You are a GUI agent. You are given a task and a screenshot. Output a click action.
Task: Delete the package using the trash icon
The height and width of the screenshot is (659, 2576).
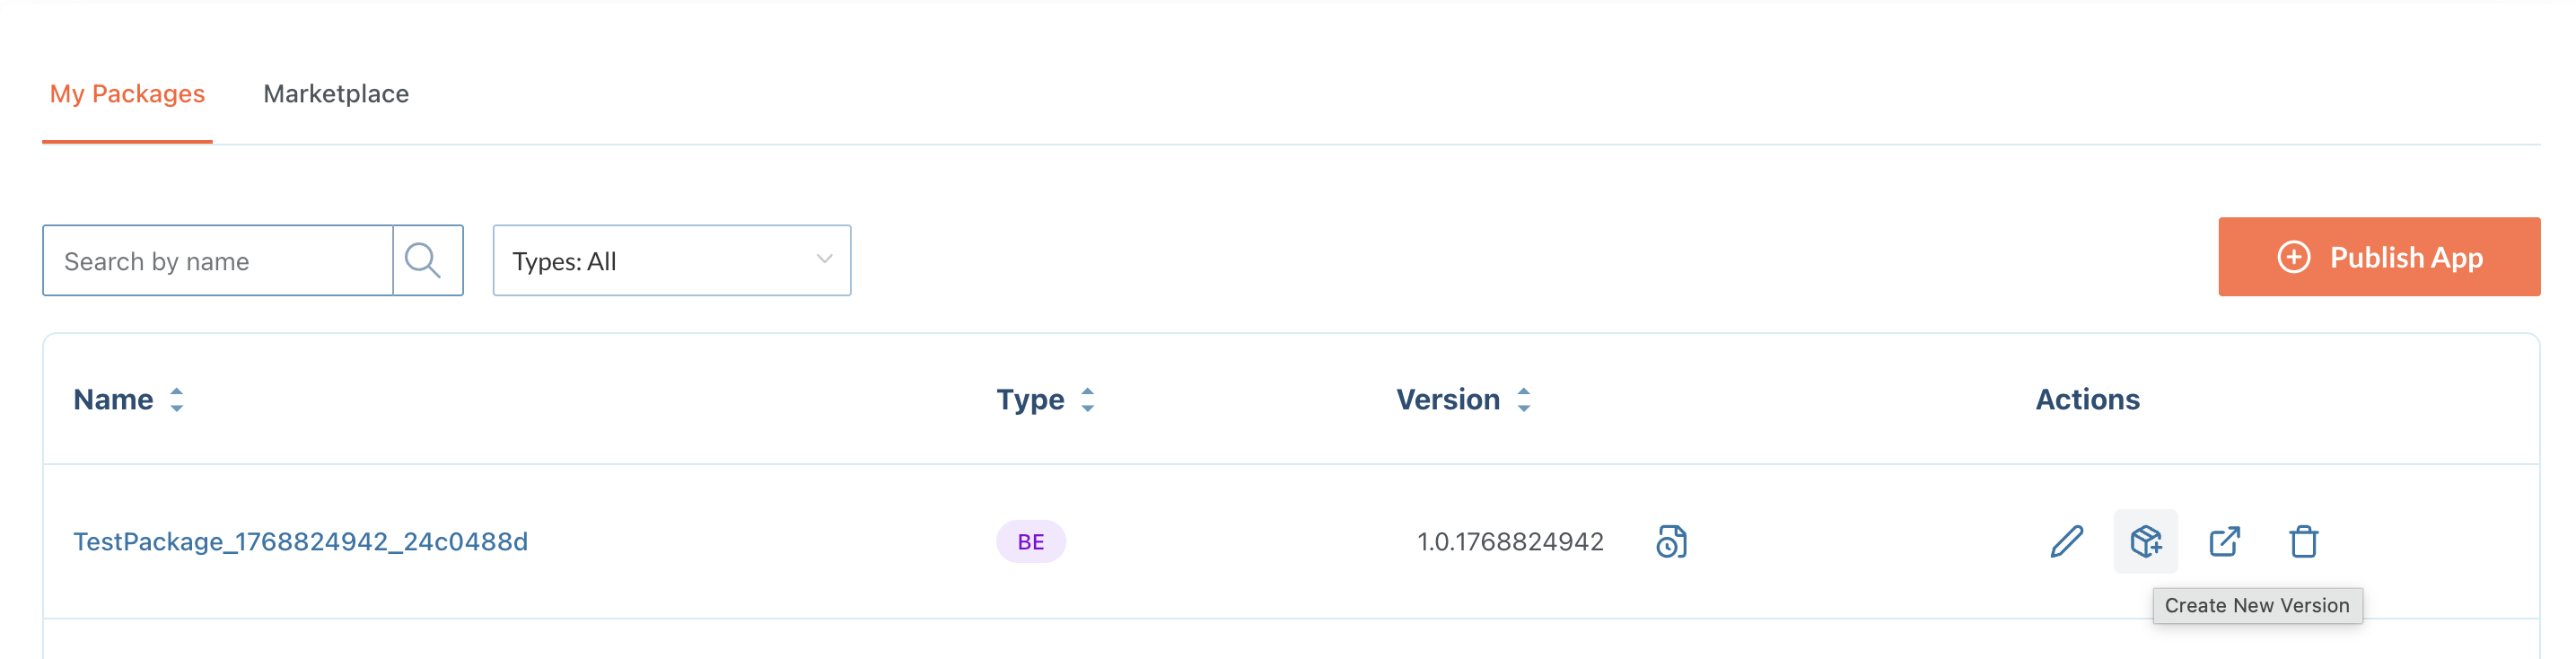[2303, 541]
